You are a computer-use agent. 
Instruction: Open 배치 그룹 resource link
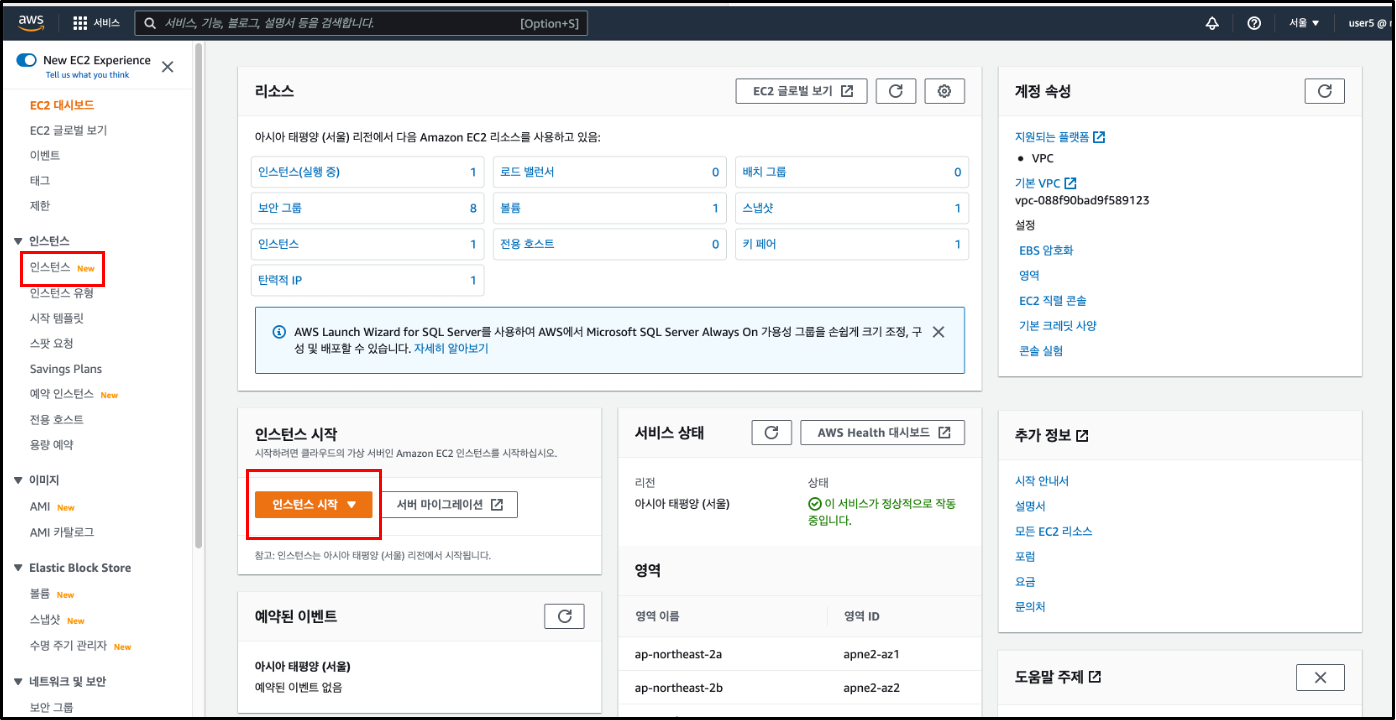(764, 172)
